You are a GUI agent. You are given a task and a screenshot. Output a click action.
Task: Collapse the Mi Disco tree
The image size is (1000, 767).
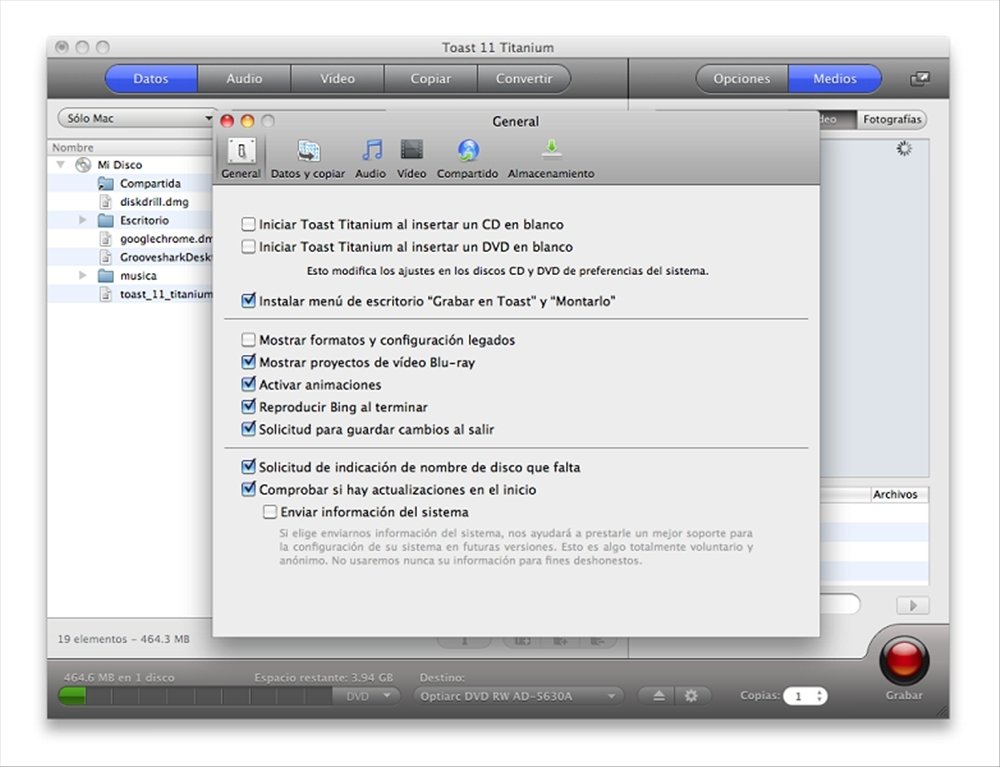[x=61, y=164]
